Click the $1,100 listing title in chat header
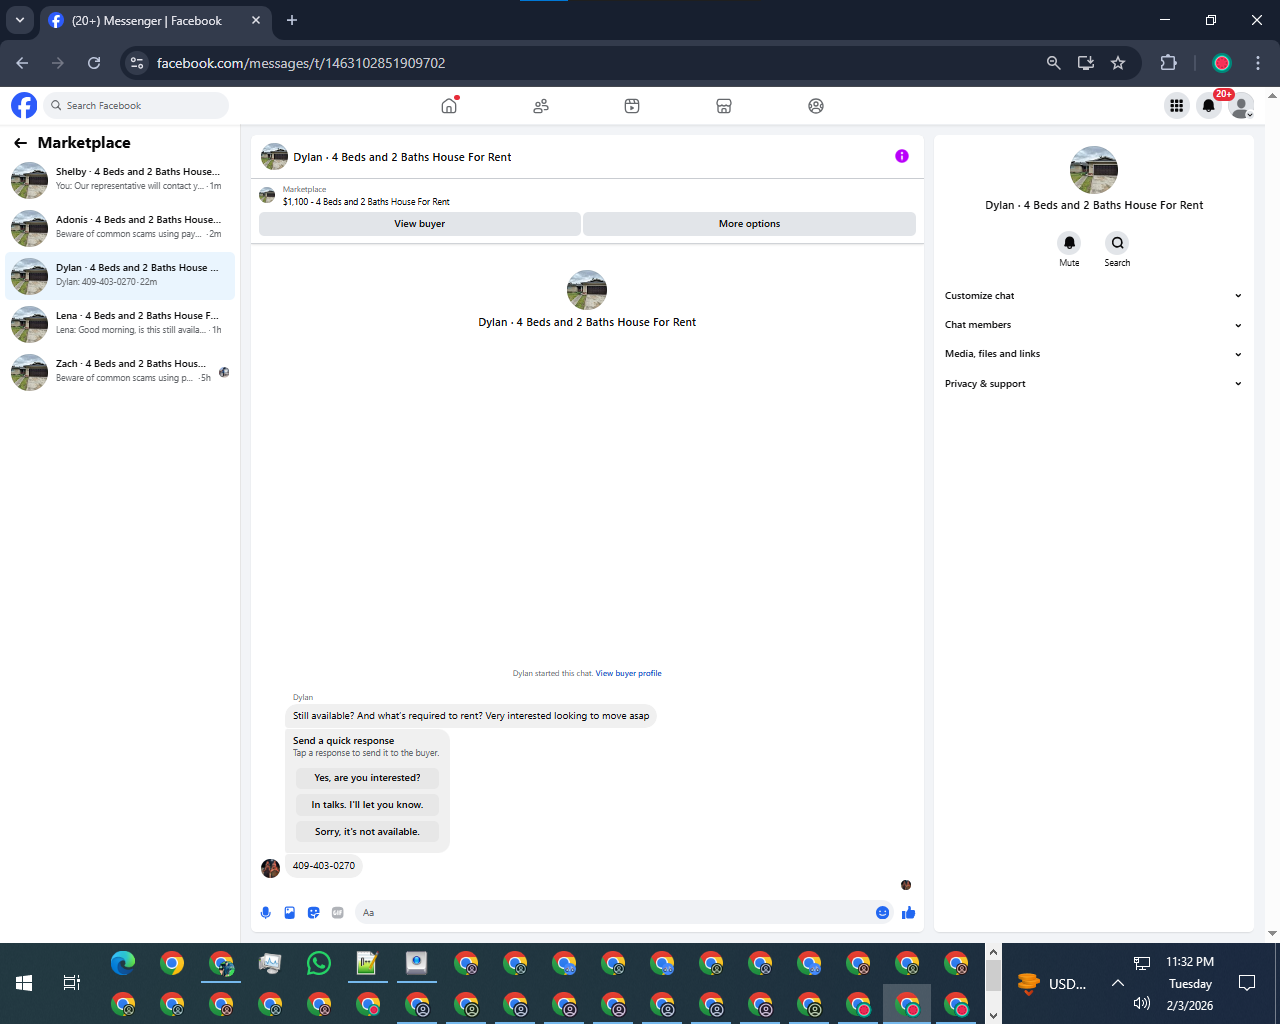 (x=366, y=202)
